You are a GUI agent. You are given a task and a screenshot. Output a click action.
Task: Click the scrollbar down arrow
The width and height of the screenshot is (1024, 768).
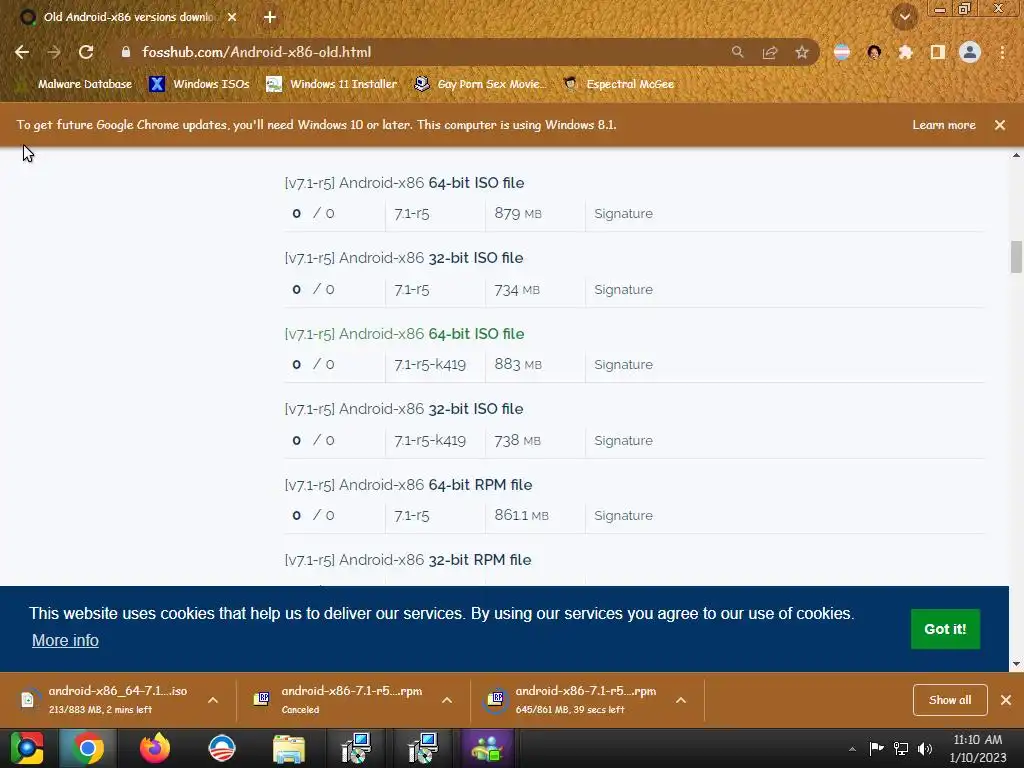1016,664
